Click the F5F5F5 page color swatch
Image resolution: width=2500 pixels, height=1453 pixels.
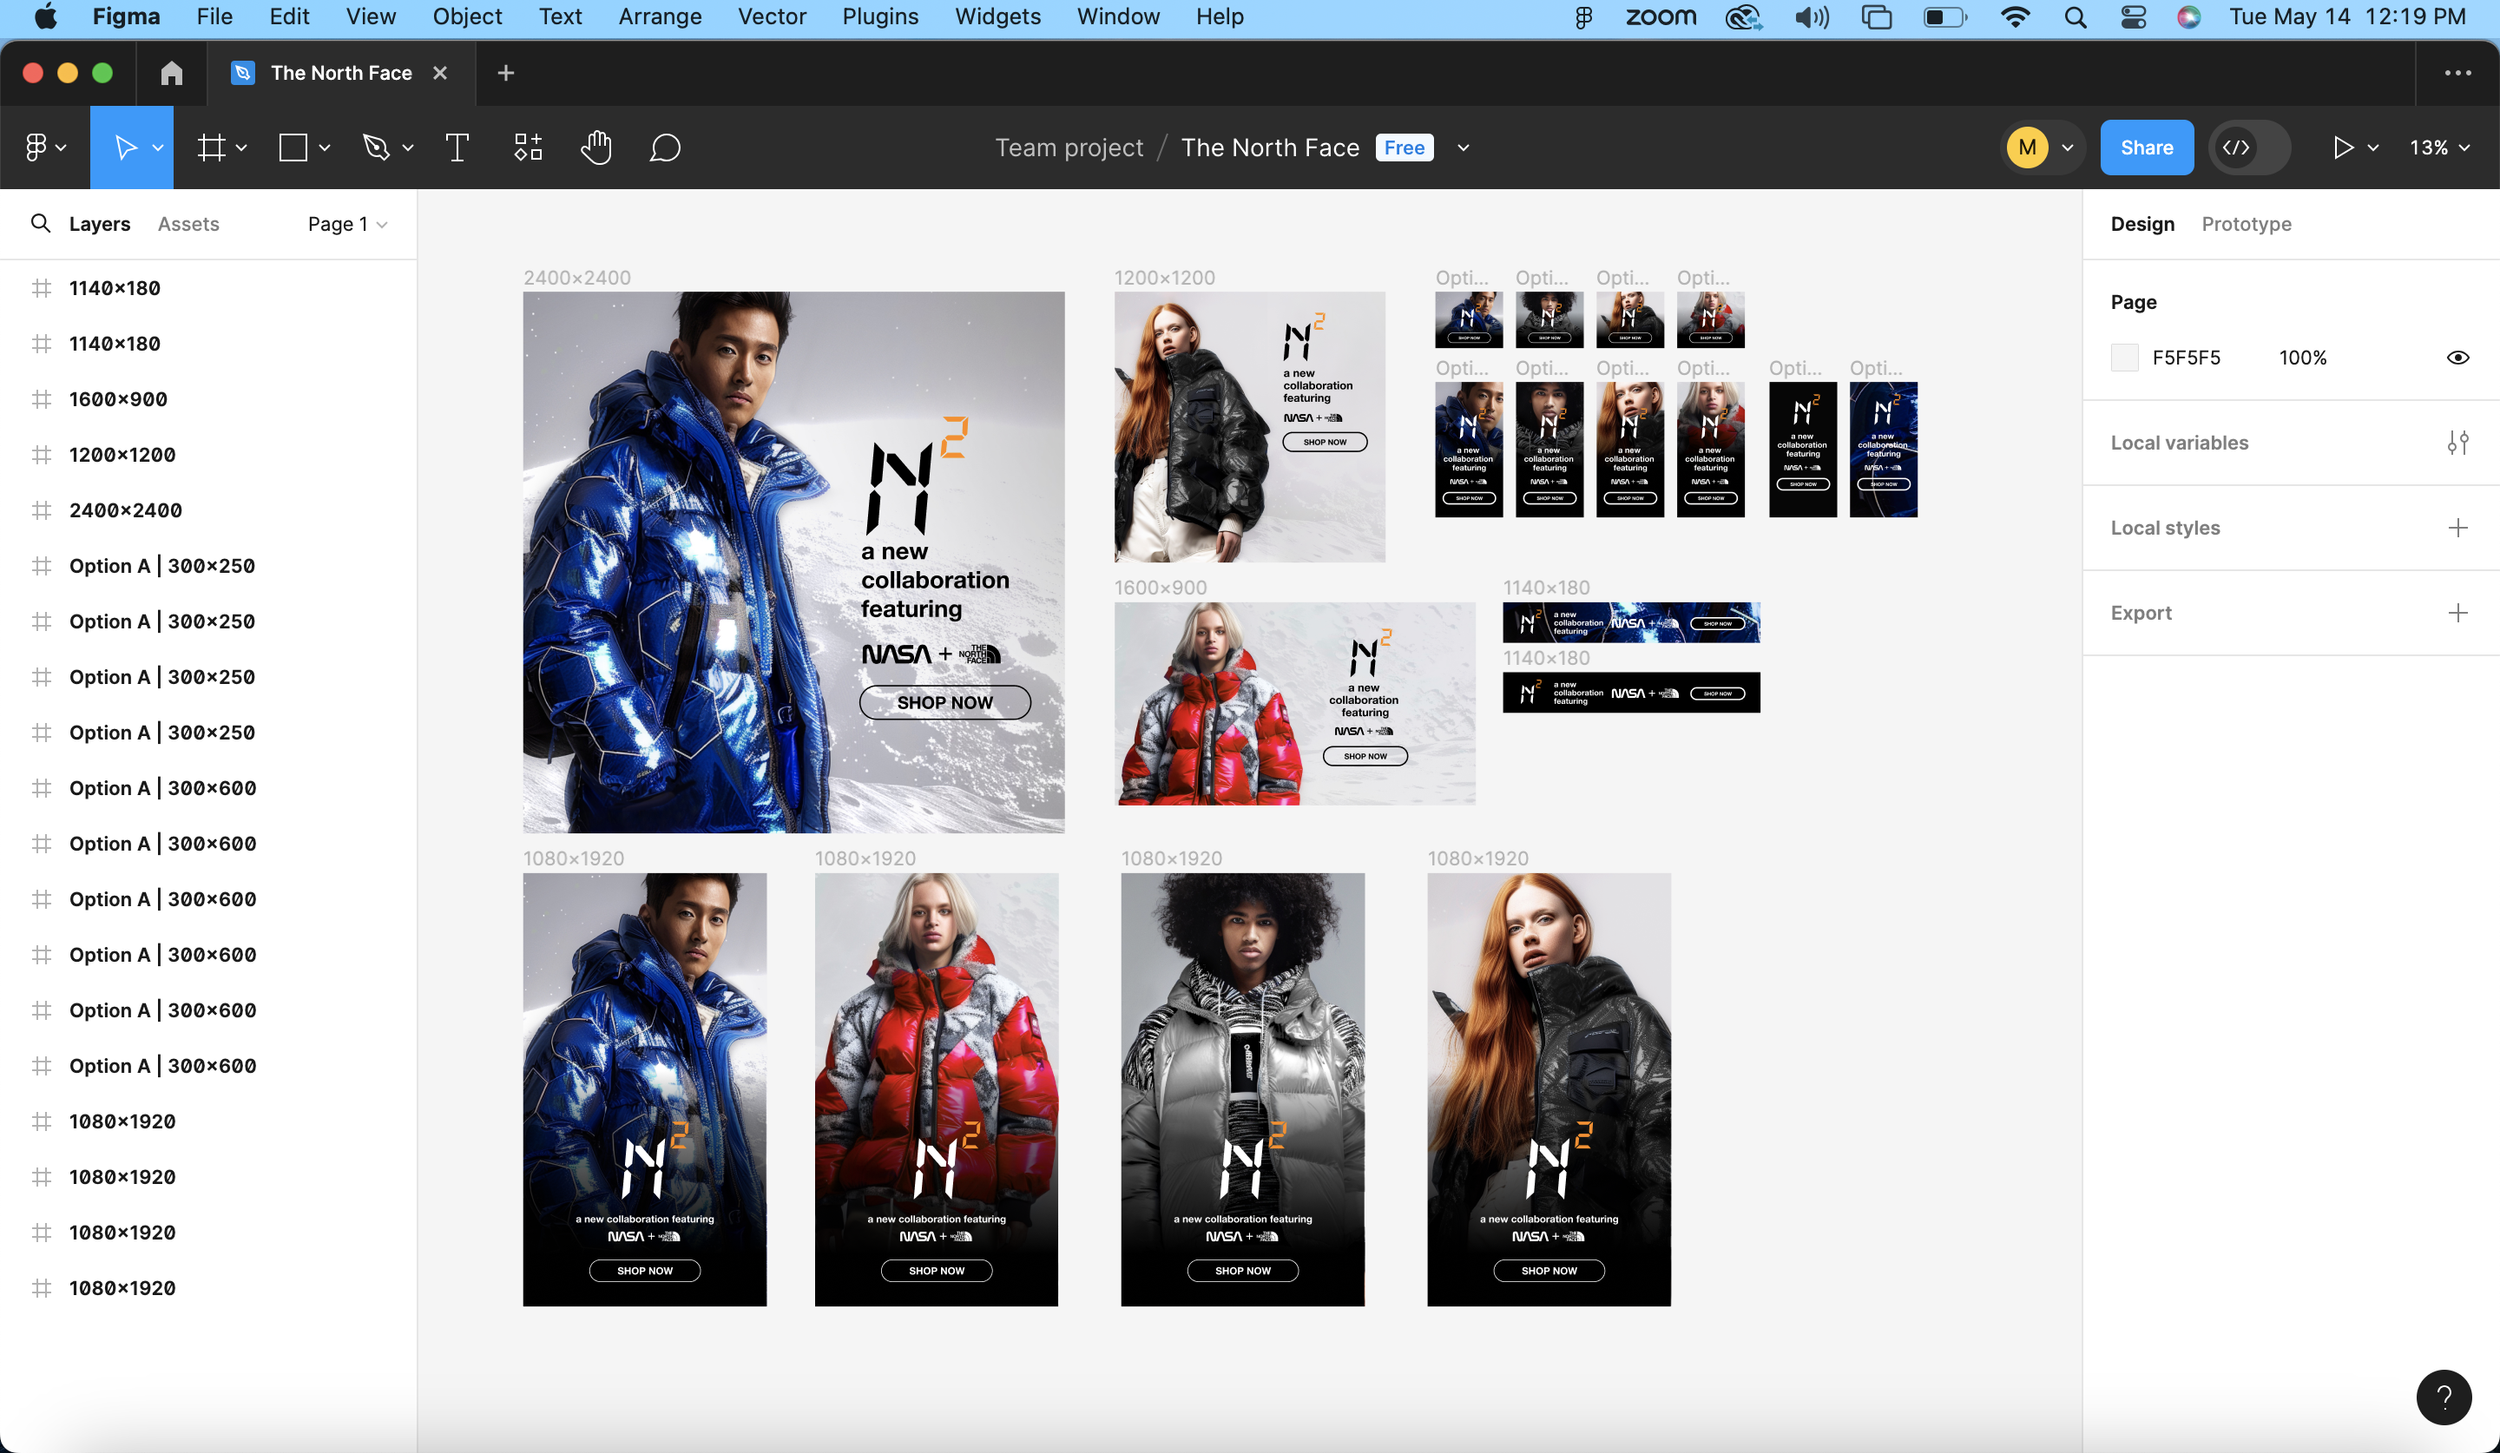[2124, 358]
